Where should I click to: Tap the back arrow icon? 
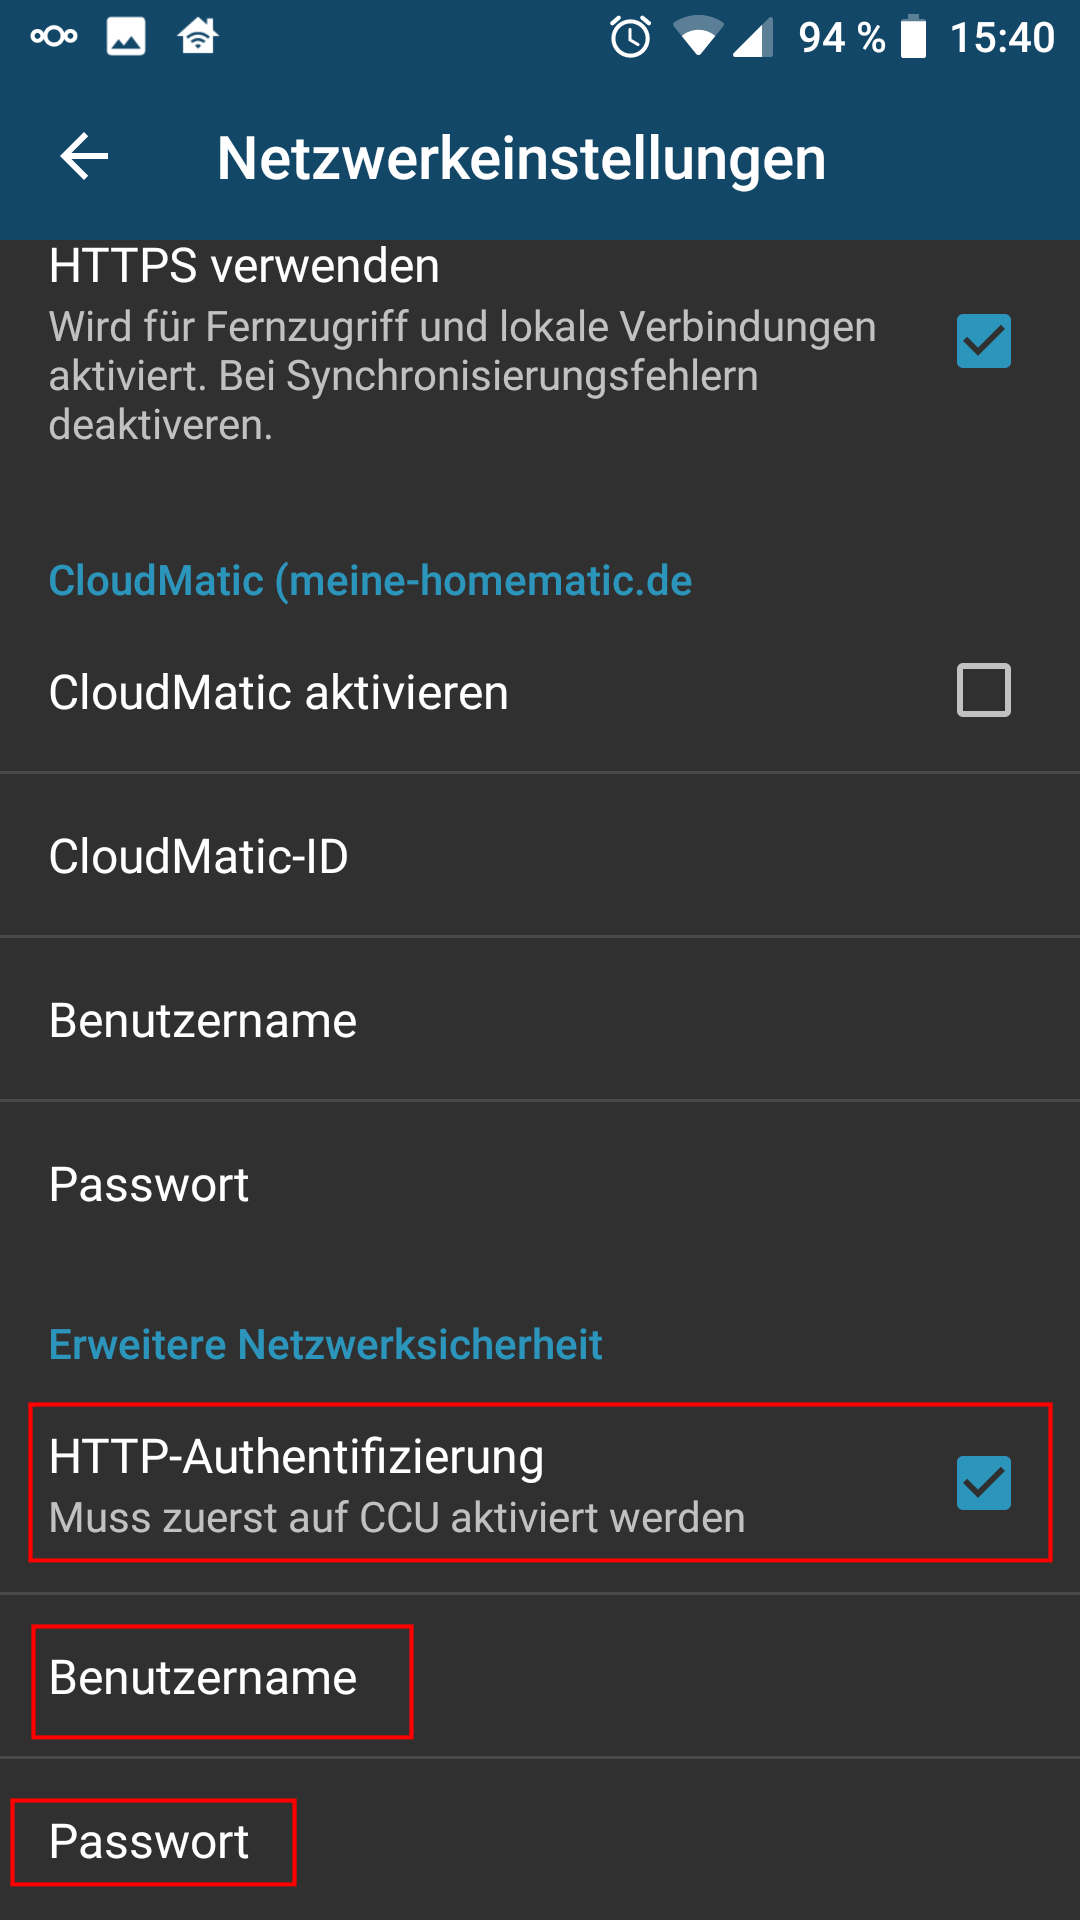(x=84, y=157)
